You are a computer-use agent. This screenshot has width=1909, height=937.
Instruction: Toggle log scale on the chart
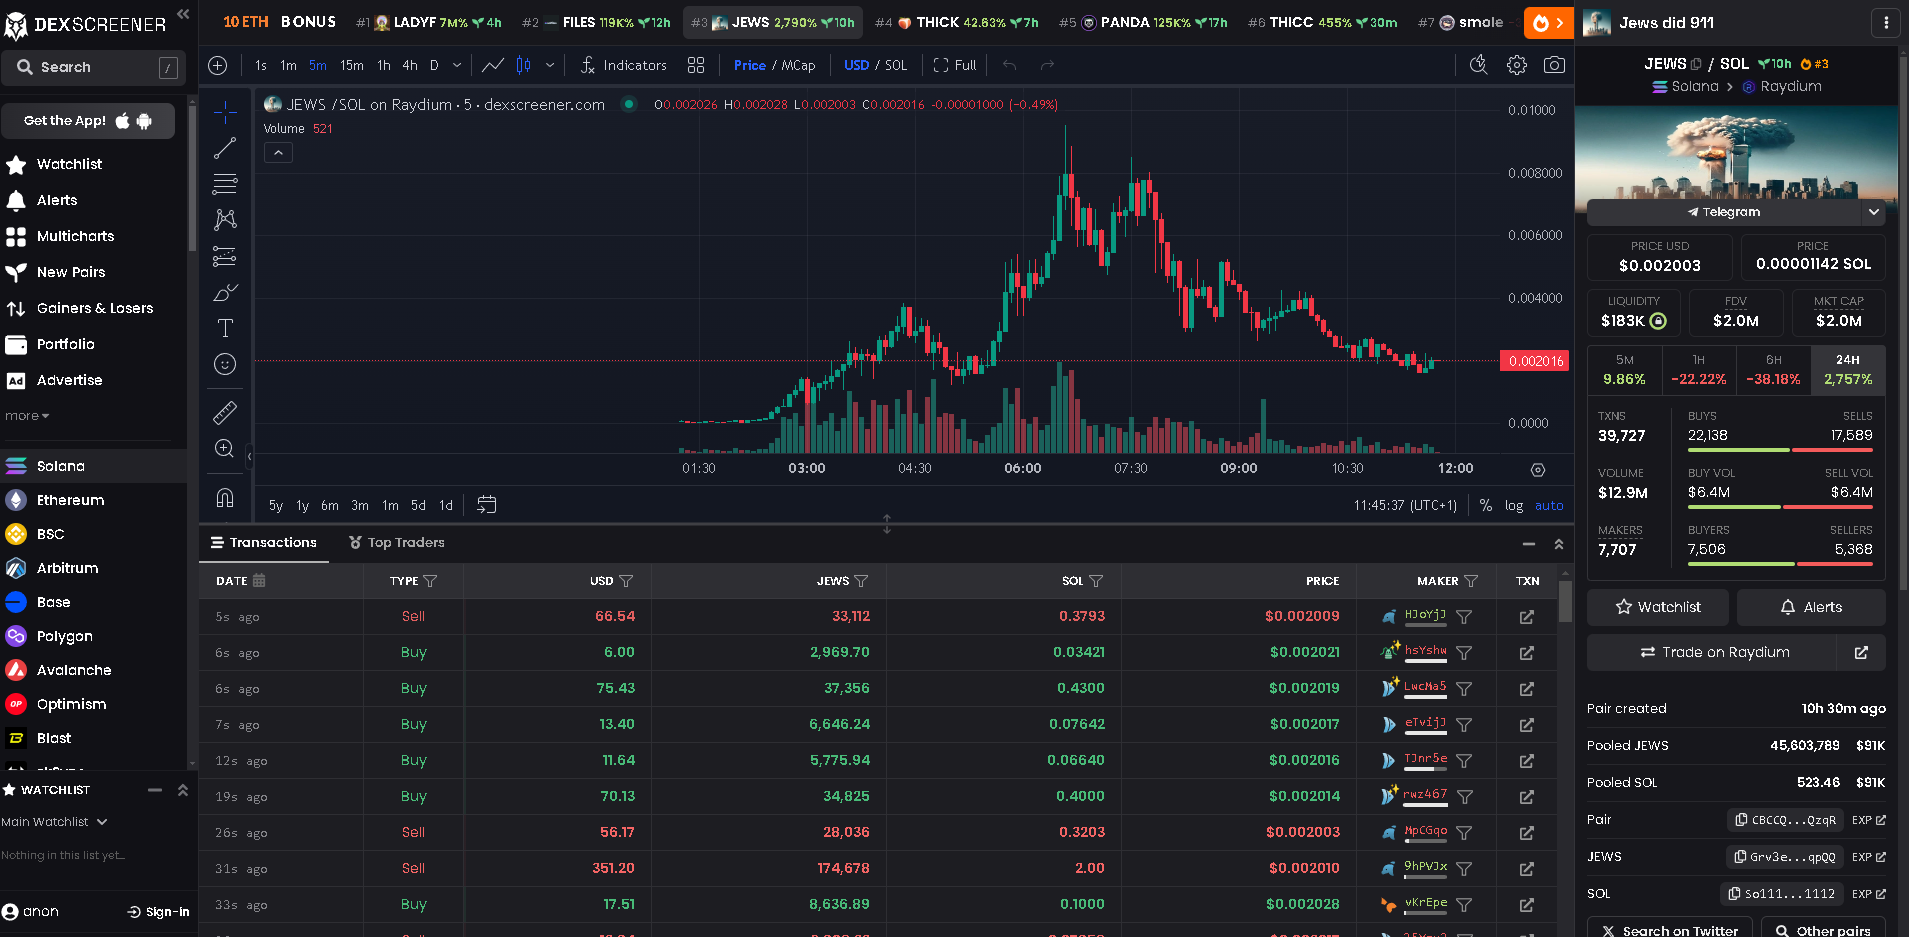[x=1514, y=506]
